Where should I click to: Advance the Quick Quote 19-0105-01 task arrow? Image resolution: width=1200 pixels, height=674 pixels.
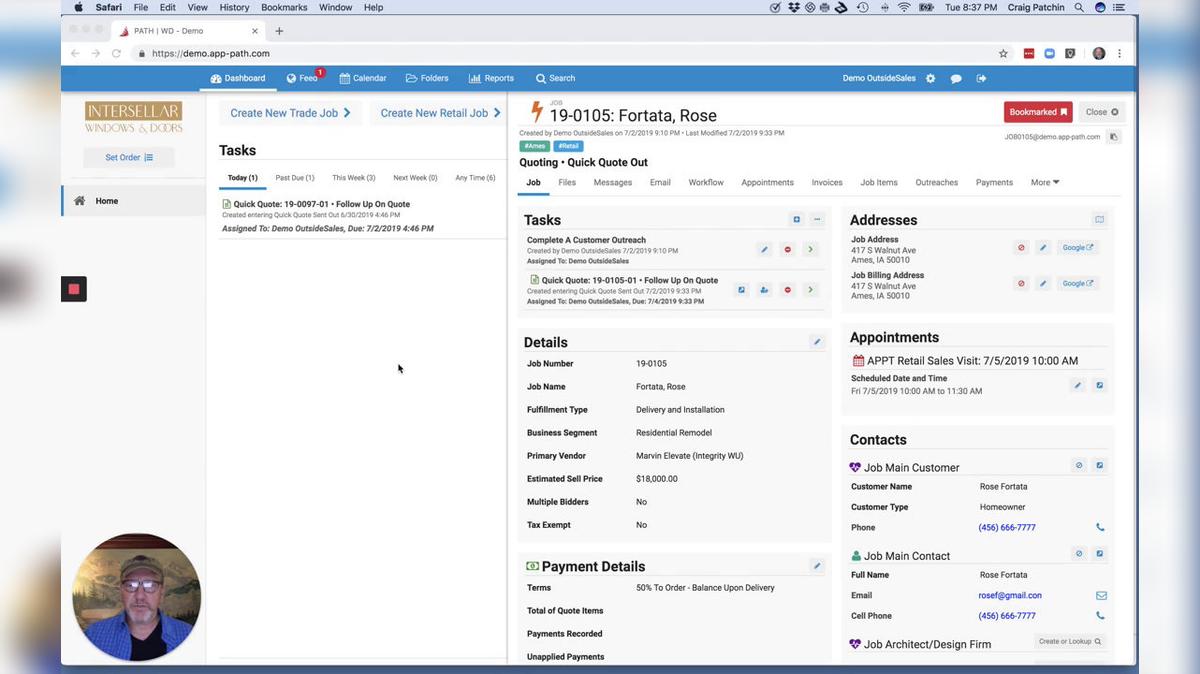[811, 290]
